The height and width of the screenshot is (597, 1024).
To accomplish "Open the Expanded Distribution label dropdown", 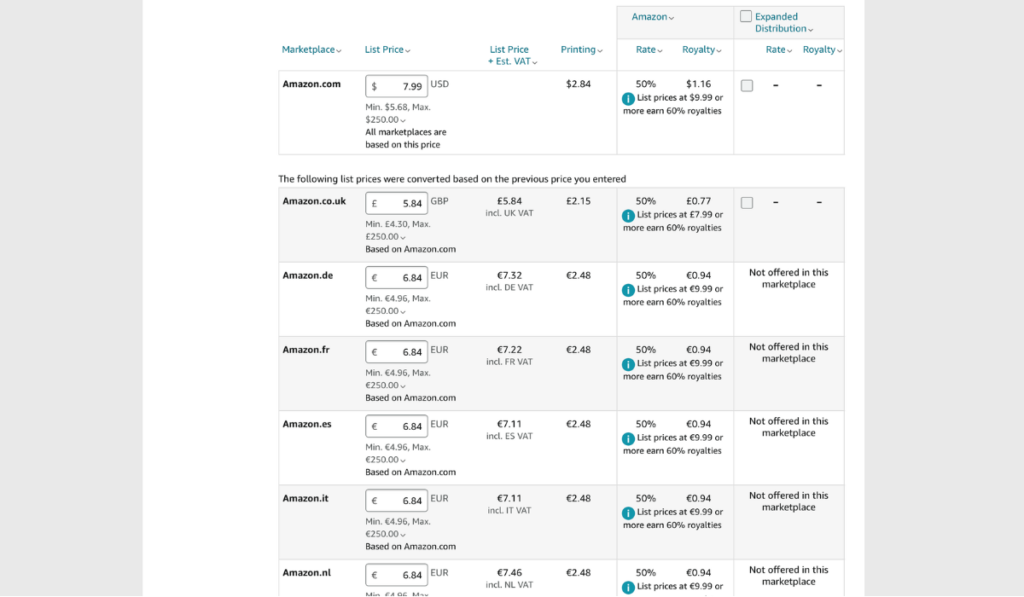I will click(x=784, y=23).
